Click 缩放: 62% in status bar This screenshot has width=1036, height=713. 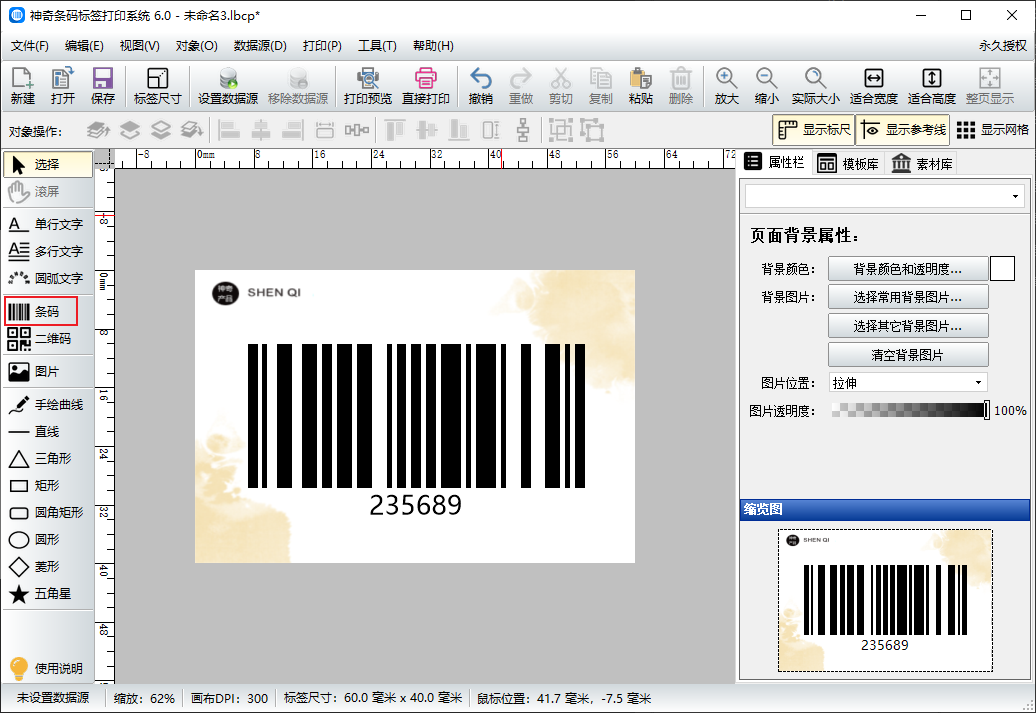coord(144,698)
